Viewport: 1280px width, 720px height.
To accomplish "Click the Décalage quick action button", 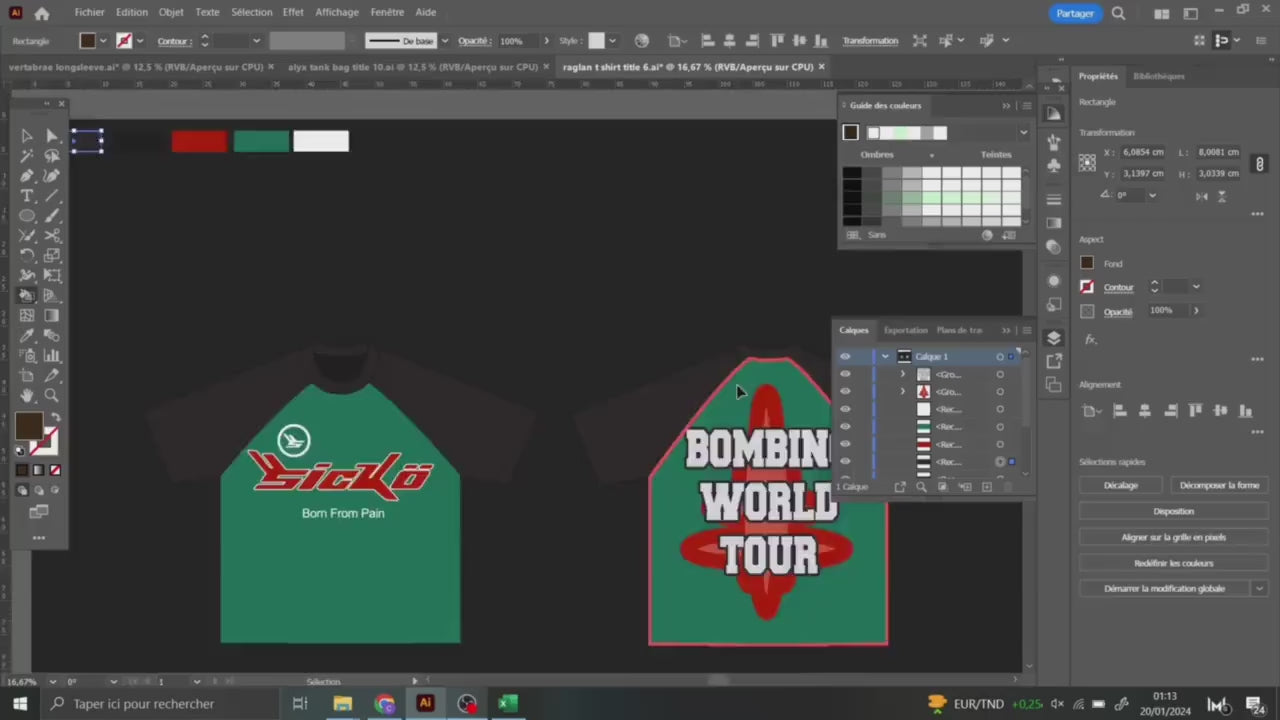I will click(x=1121, y=485).
